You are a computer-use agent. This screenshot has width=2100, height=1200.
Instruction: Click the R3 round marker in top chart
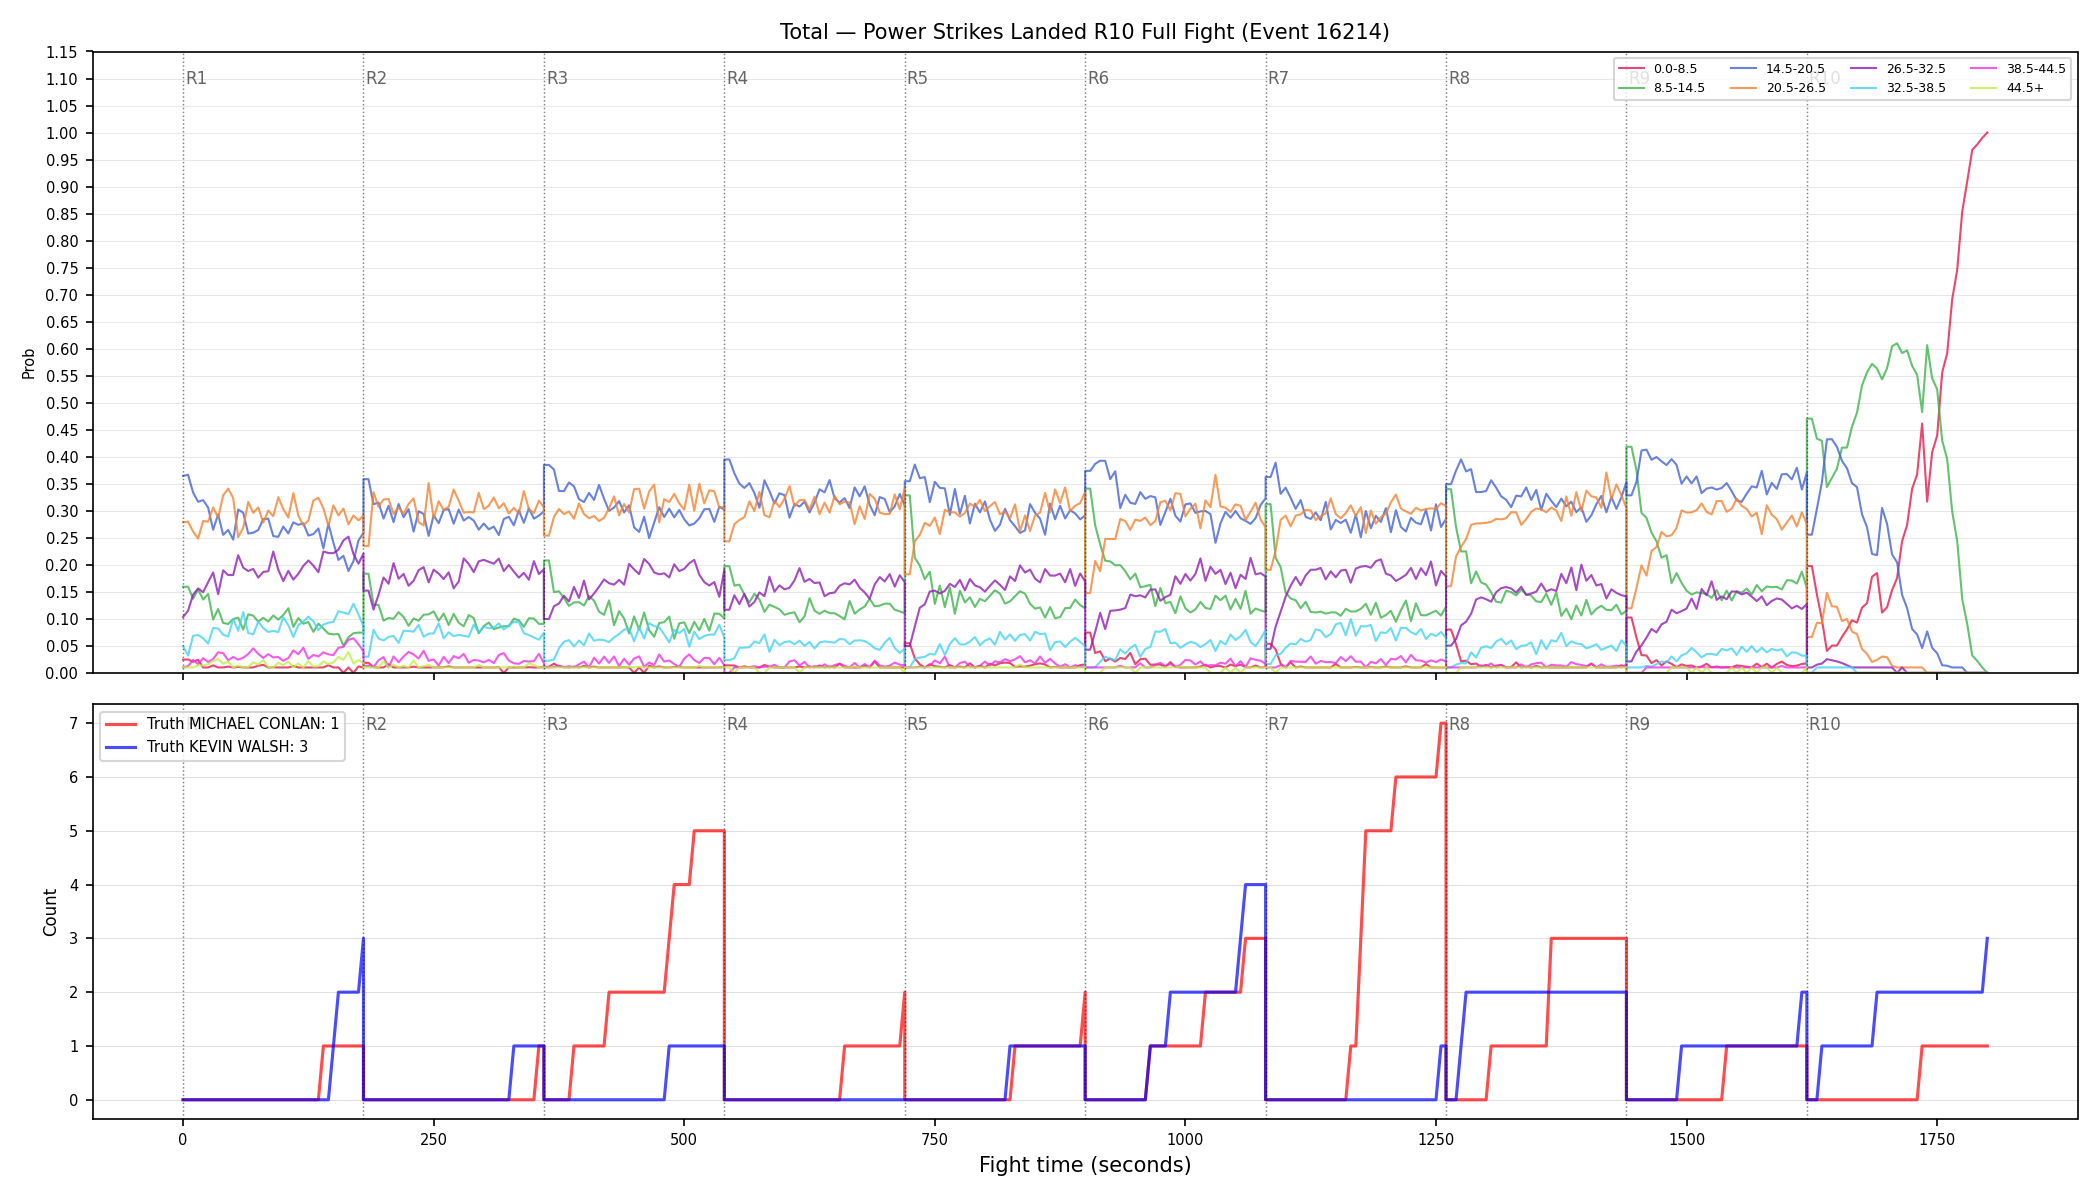[x=557, y=78]
